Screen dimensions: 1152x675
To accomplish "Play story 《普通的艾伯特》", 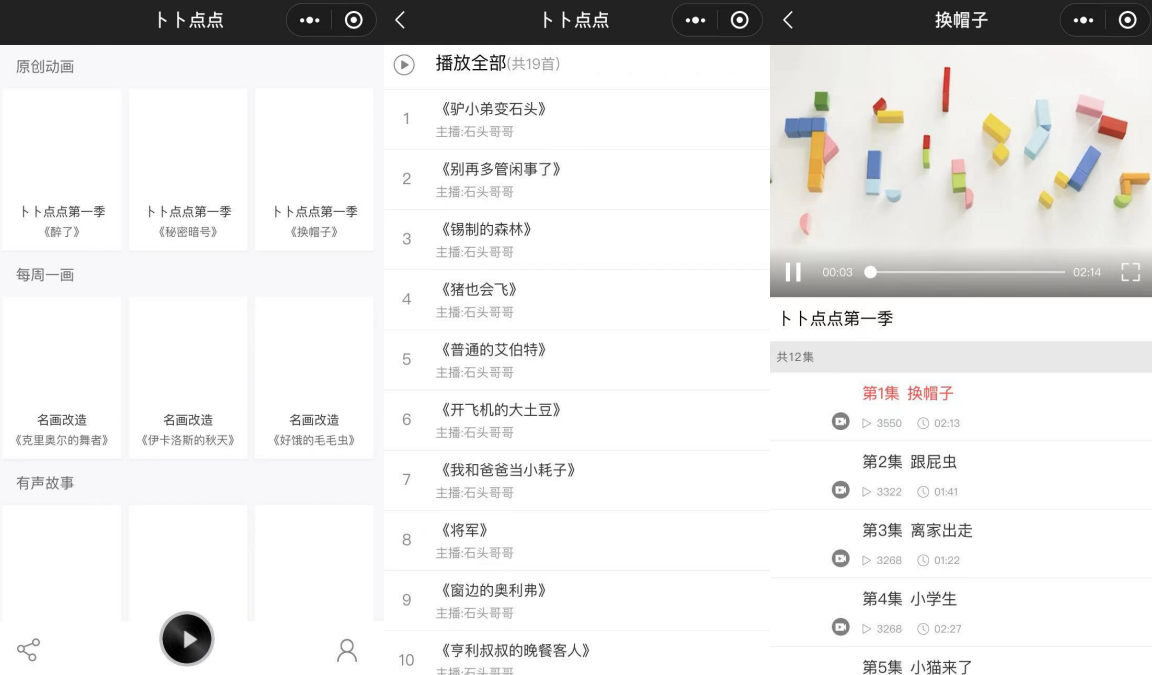I will tap(577, 361).
